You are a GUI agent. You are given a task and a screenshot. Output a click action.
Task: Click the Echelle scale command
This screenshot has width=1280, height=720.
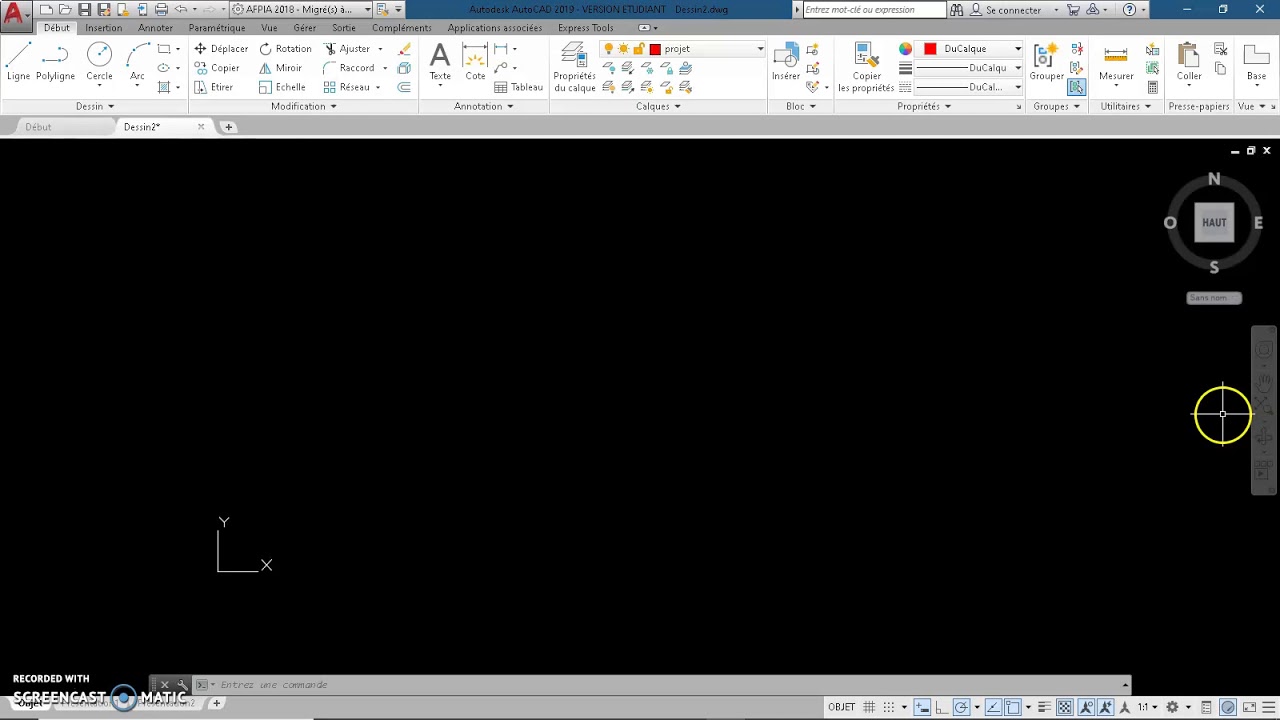[282, 87]
